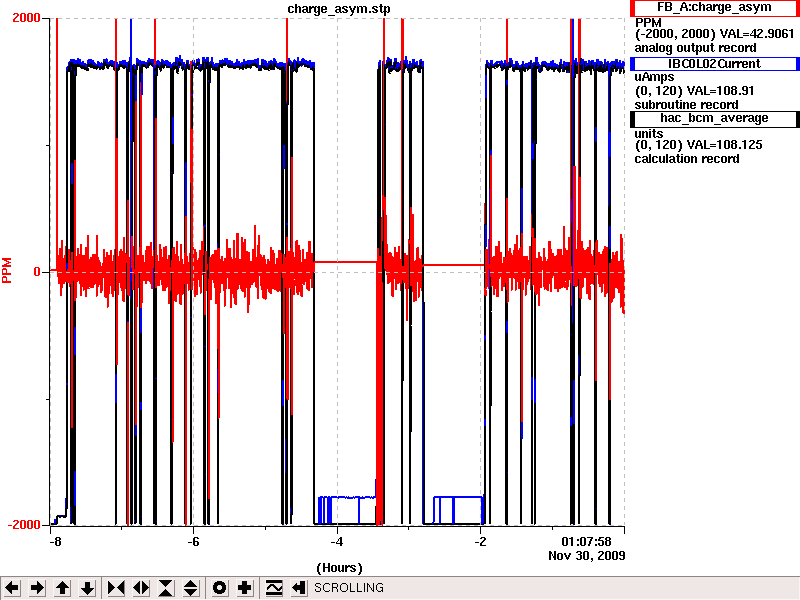The width and height of the screenshot is (800, 600).
Task: Click the horizontal expand arrows zoom icon
Action: (141, 588)
